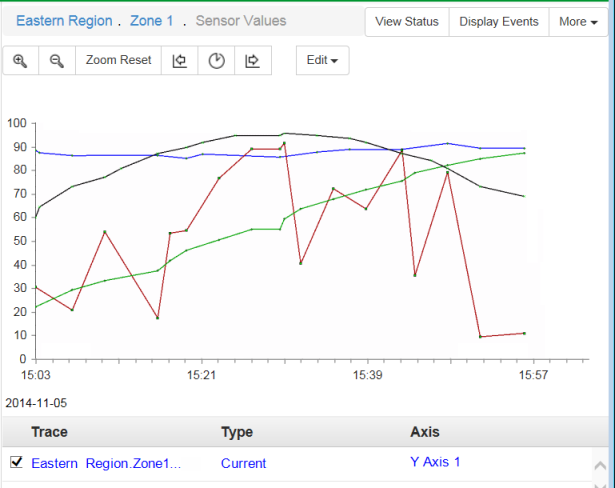The image size is (615, 488).
Task: Click the Current type link
Action: coord(243,463)
